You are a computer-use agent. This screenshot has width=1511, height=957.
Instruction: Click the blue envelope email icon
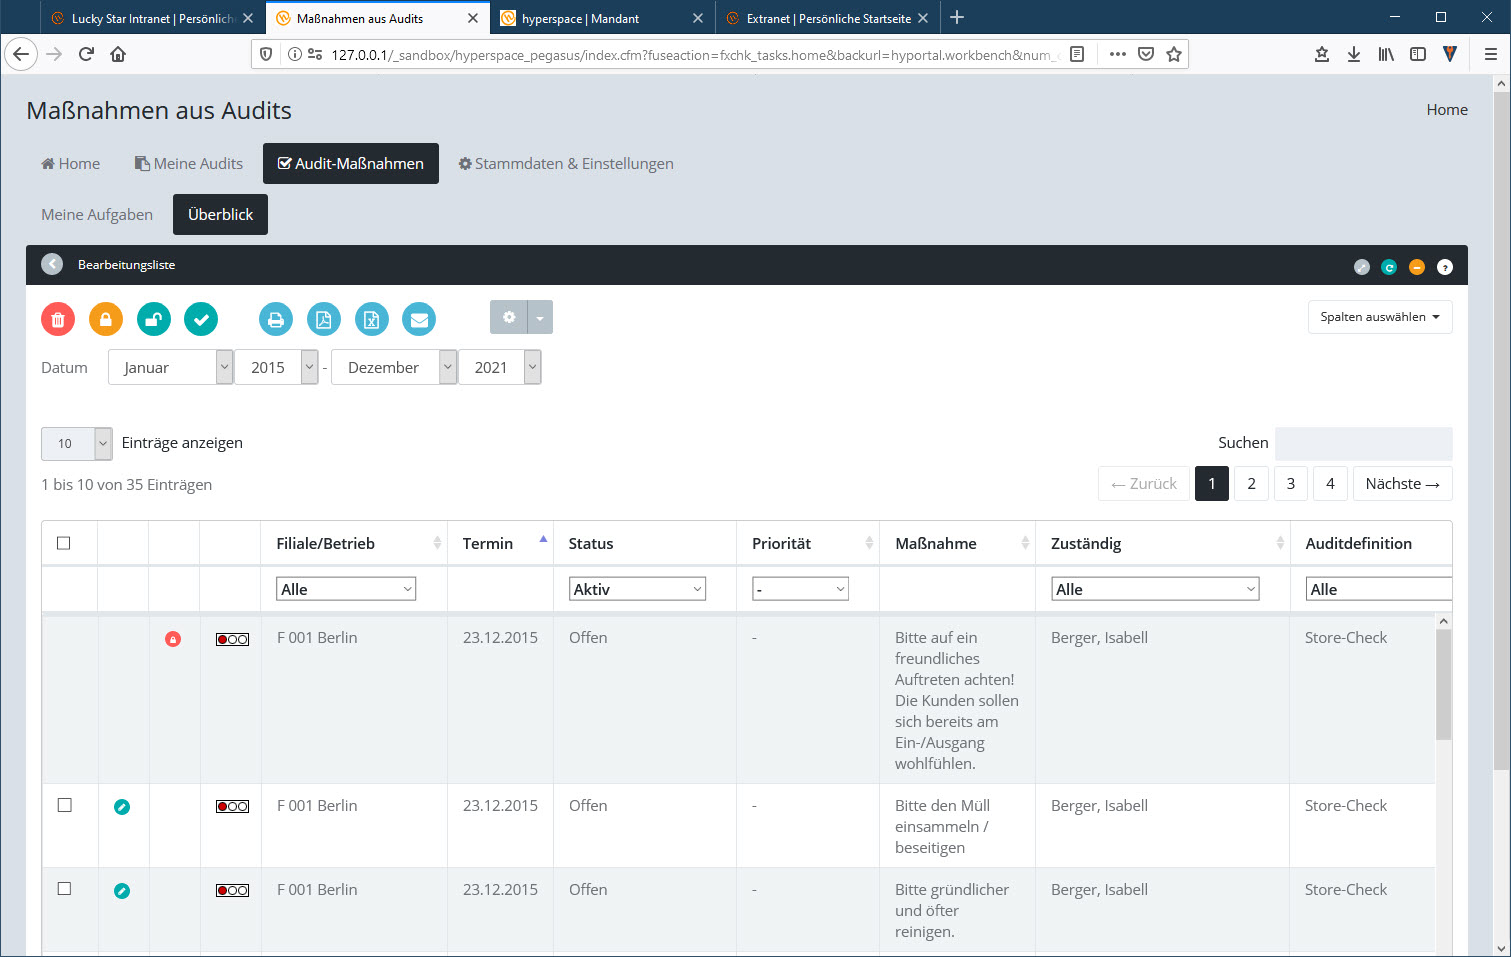419,319
